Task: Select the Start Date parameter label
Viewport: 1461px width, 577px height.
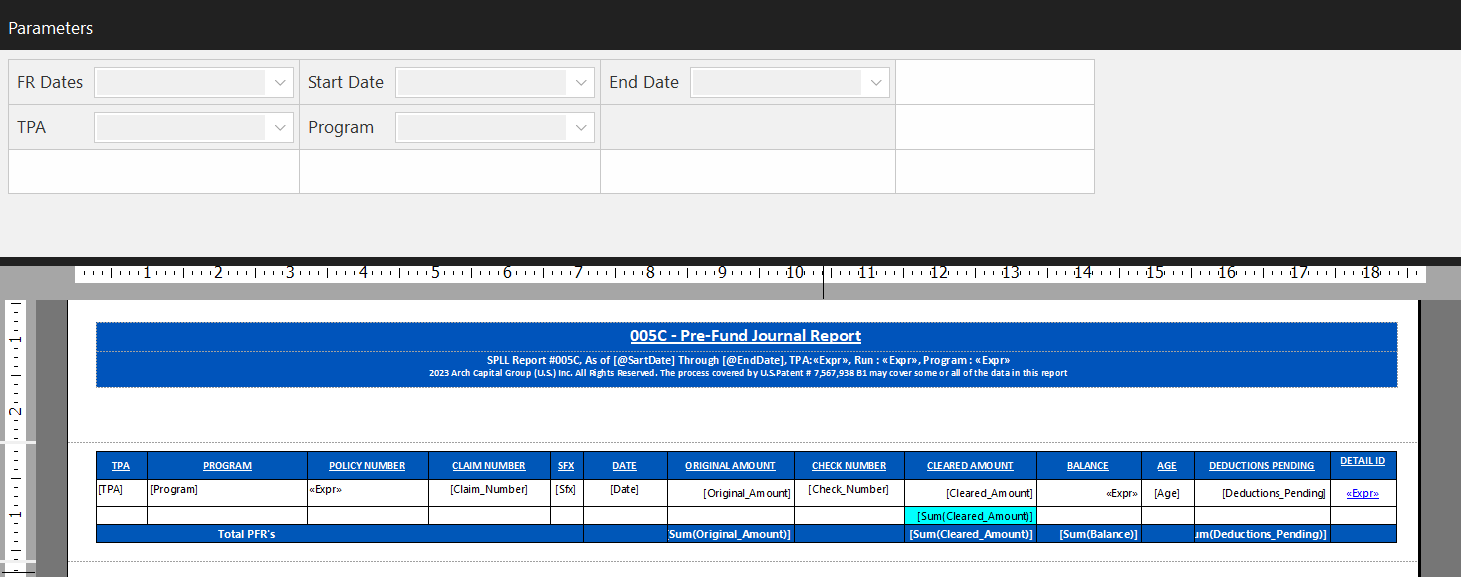Action: (346, 82)
